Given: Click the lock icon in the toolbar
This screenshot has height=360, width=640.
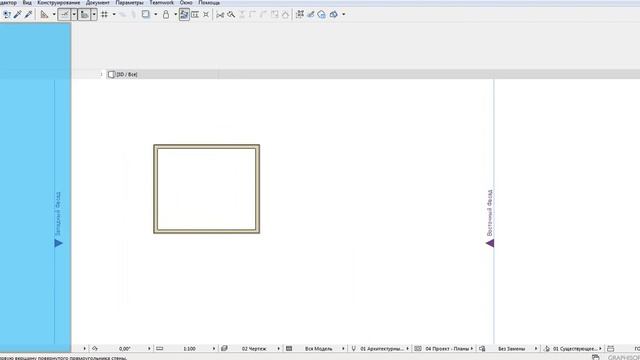Looking at the screenshot, I should pos(166,15).
